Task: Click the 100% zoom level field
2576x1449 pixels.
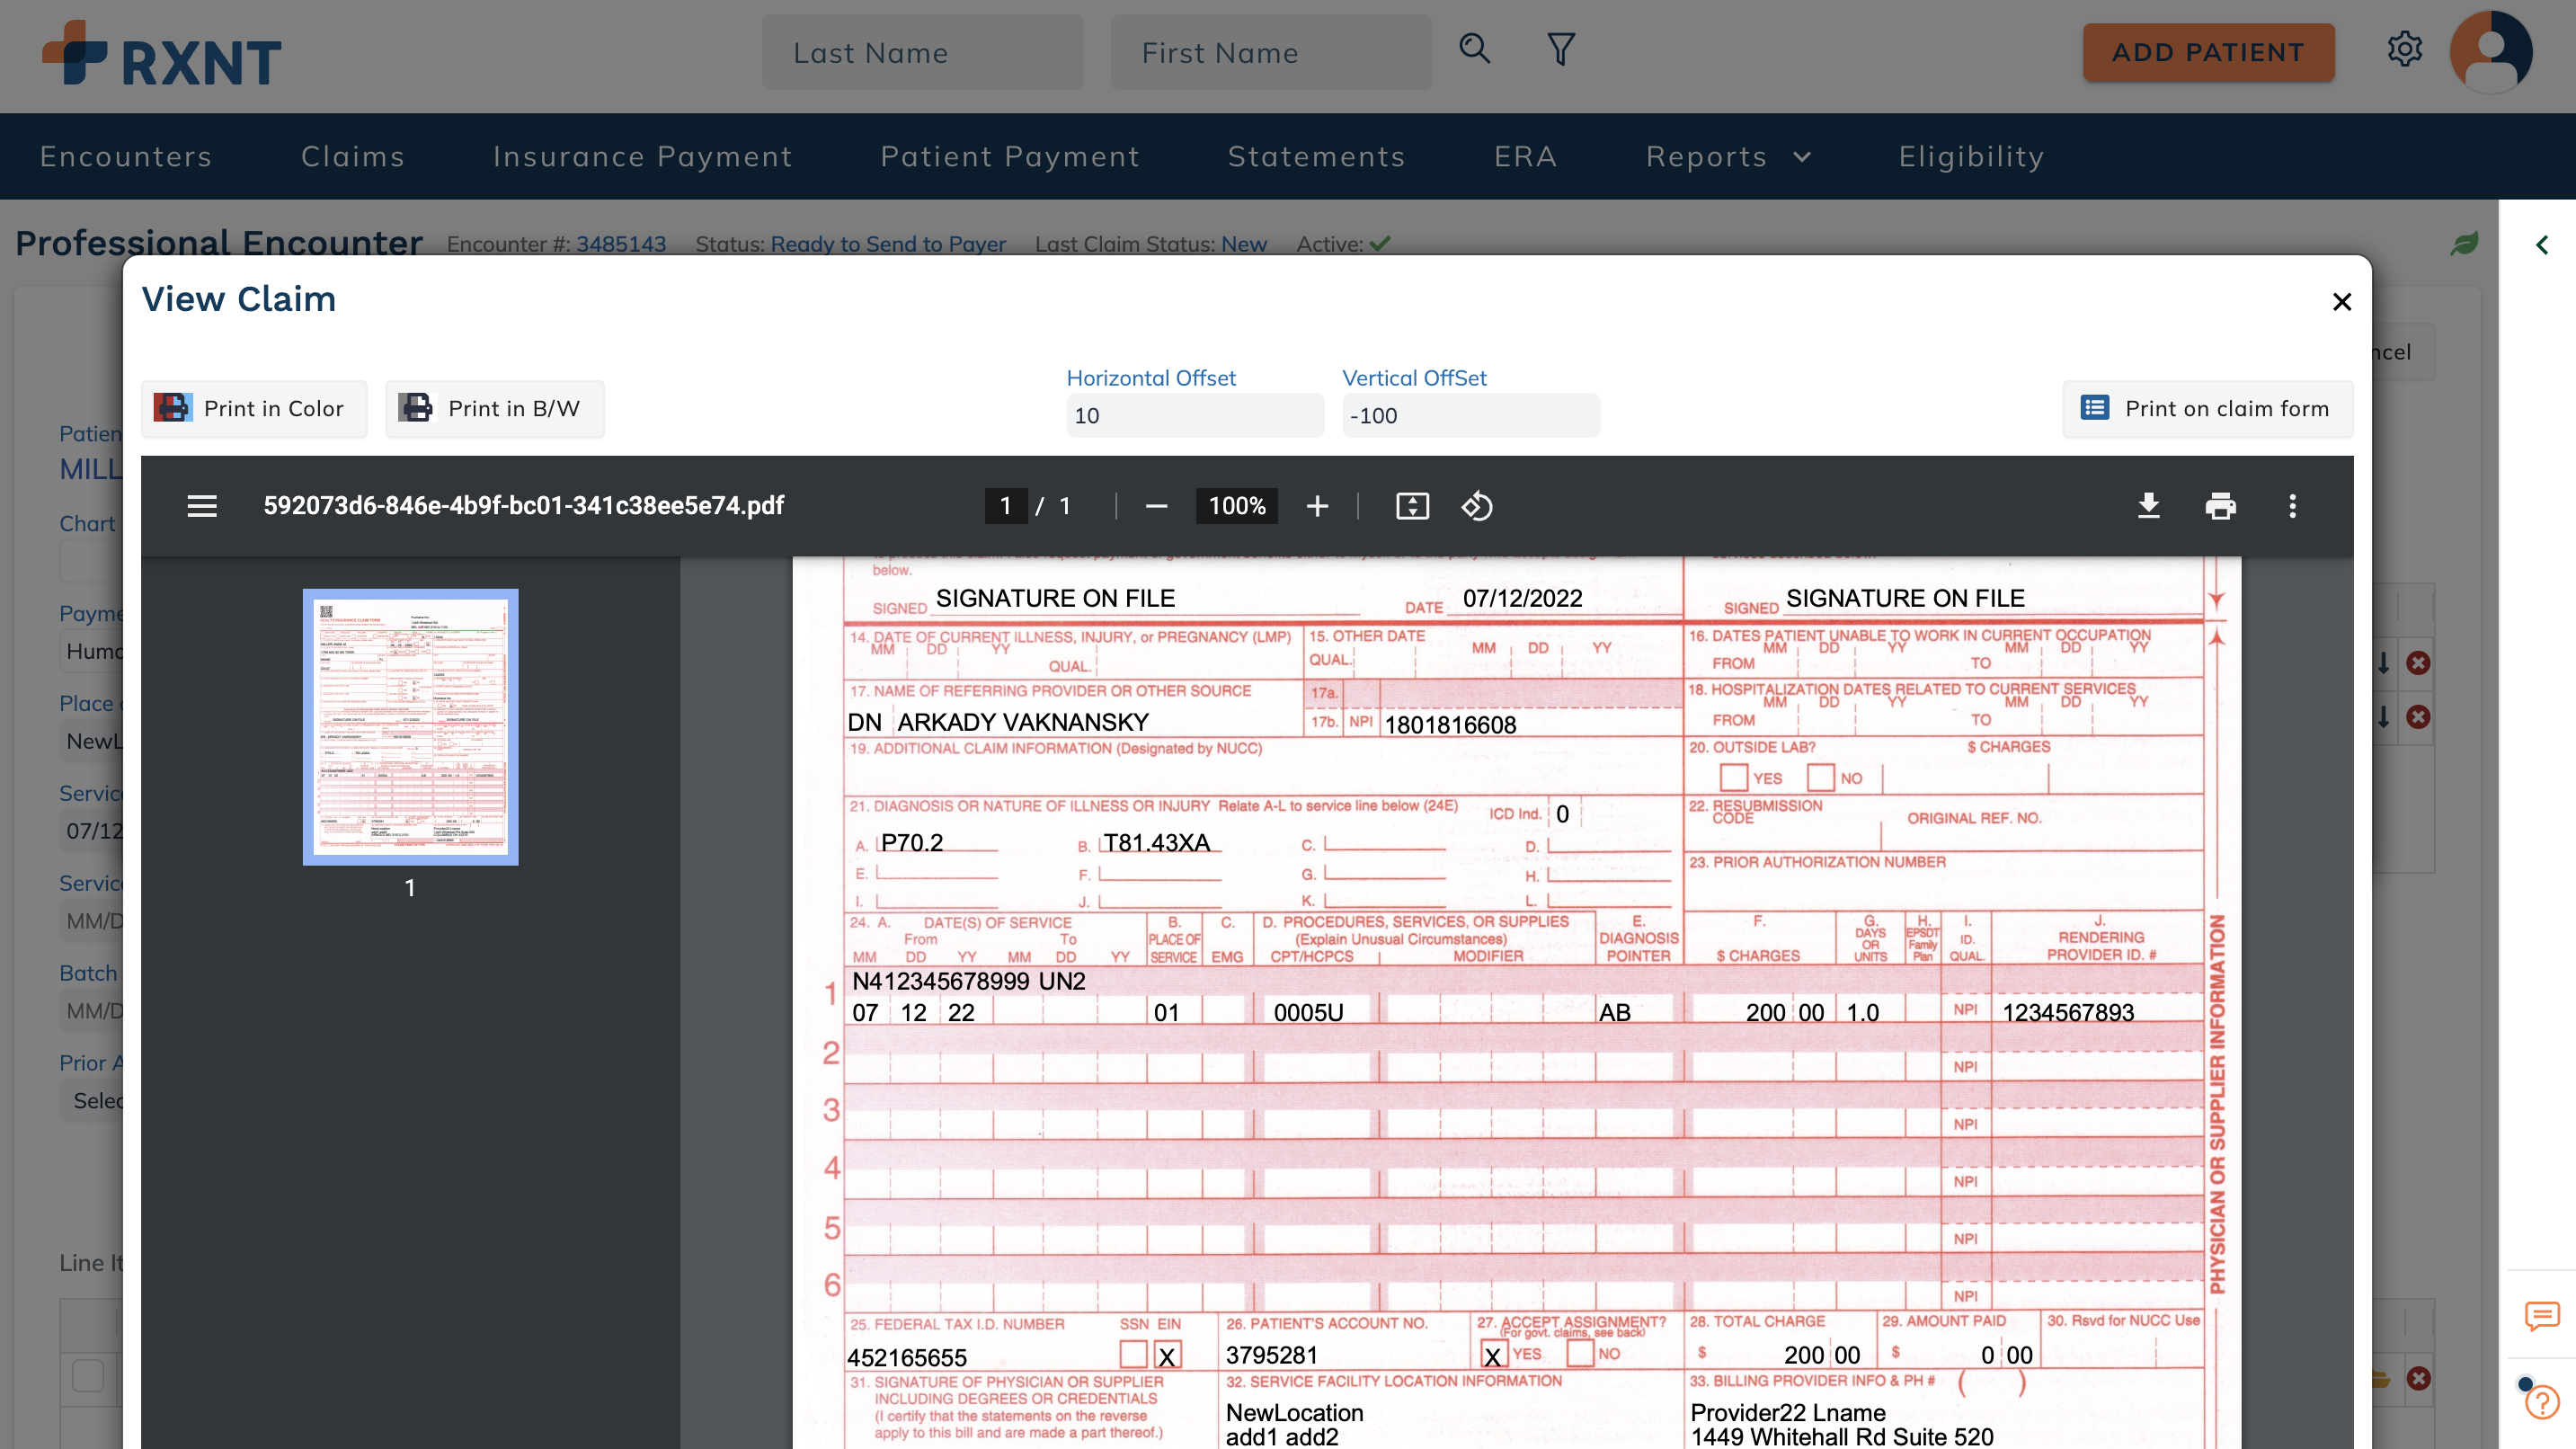Action: click(x=1236, y=506)
